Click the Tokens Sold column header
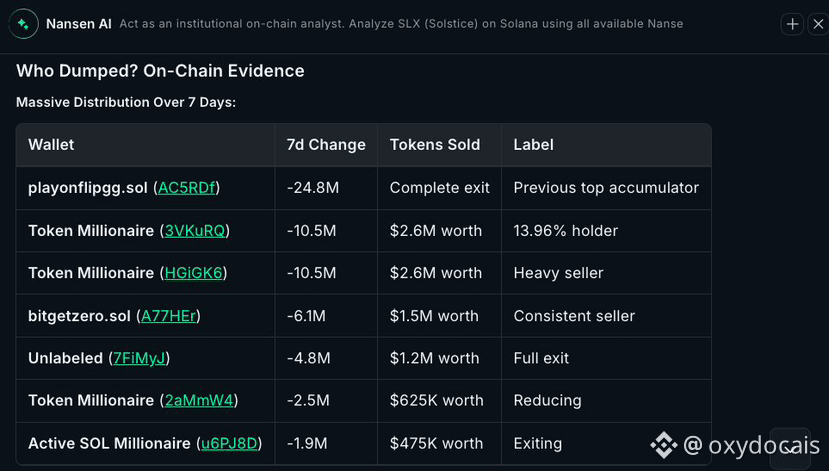 tap(435, 145)
